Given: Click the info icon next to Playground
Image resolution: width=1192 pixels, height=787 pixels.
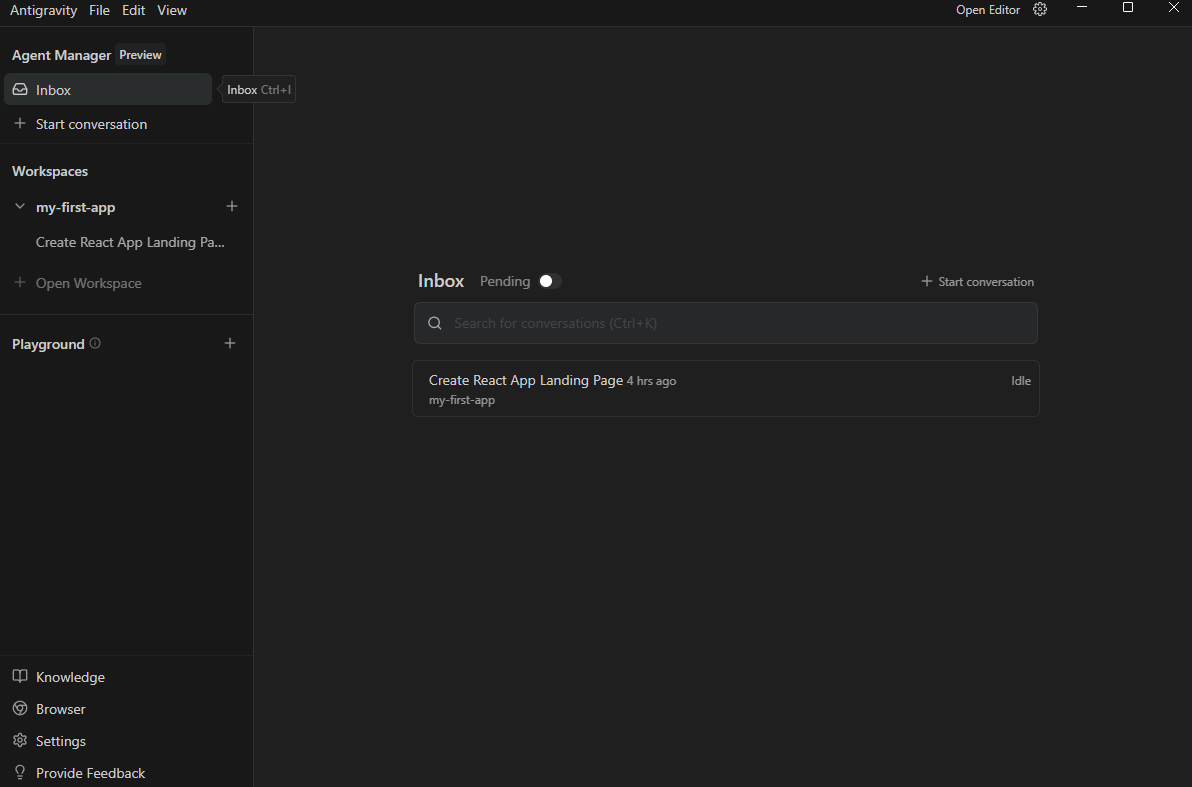Looking at the screenshot, I should point(95,343).
